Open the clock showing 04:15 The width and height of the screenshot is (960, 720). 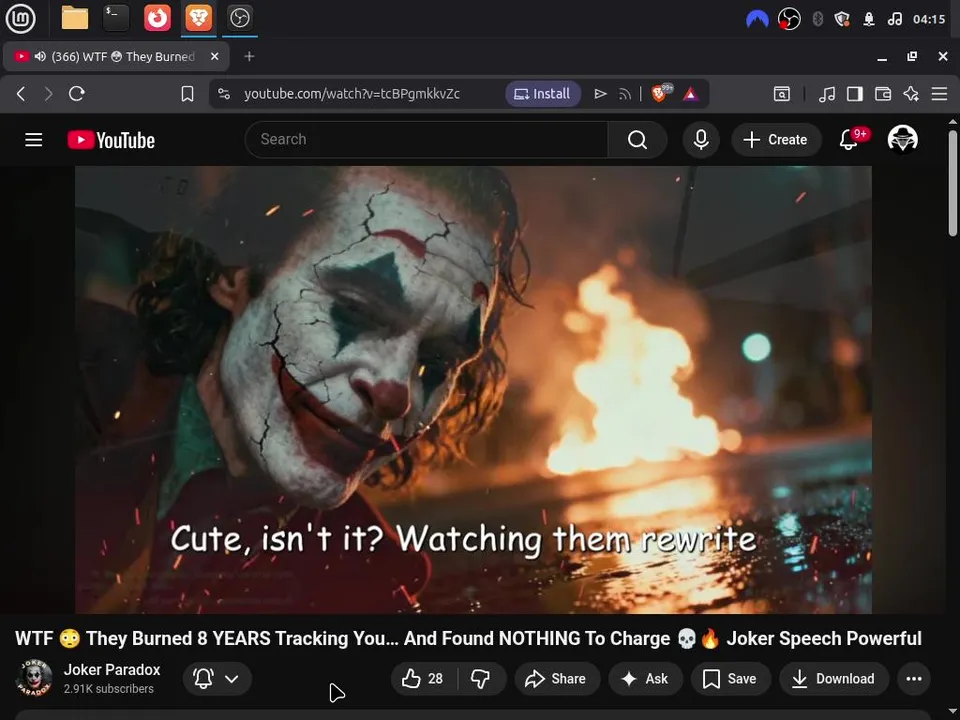[x=929, y=20]
